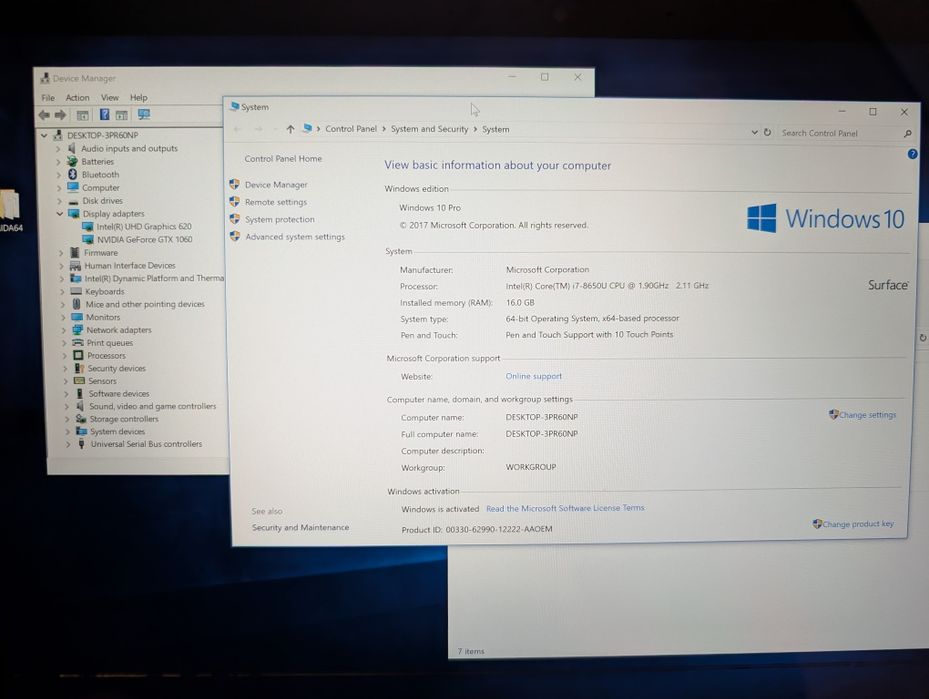Click the Online support link

coord(533,376)
